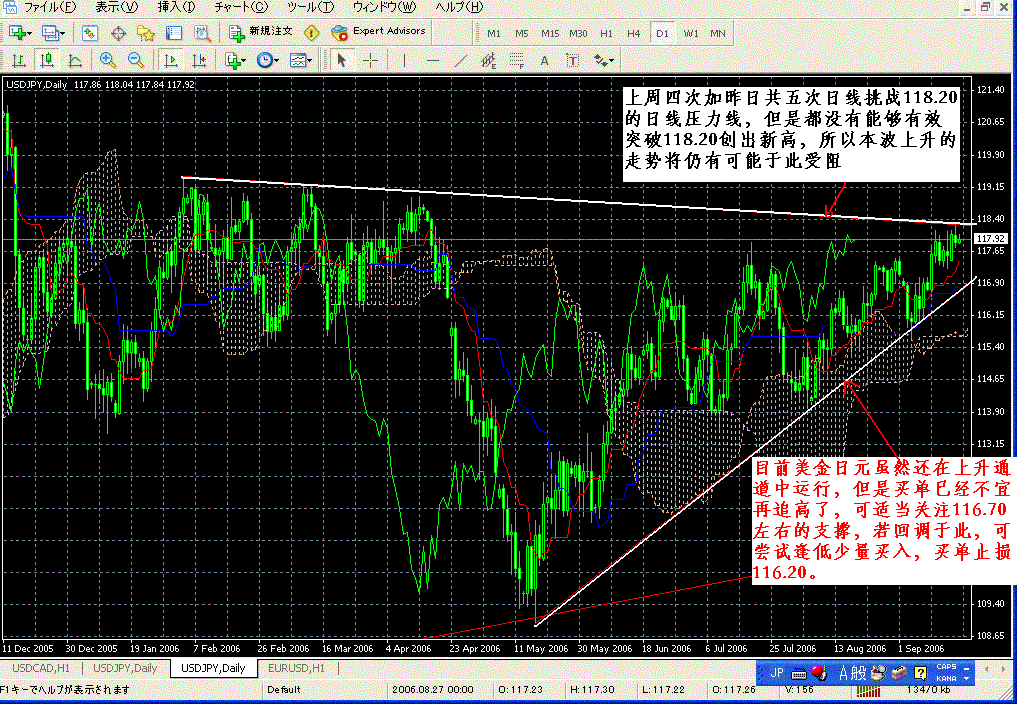This screenshot has width=1018, height=707.
Task: Zoom in on the chart
Action: (108, 60)
